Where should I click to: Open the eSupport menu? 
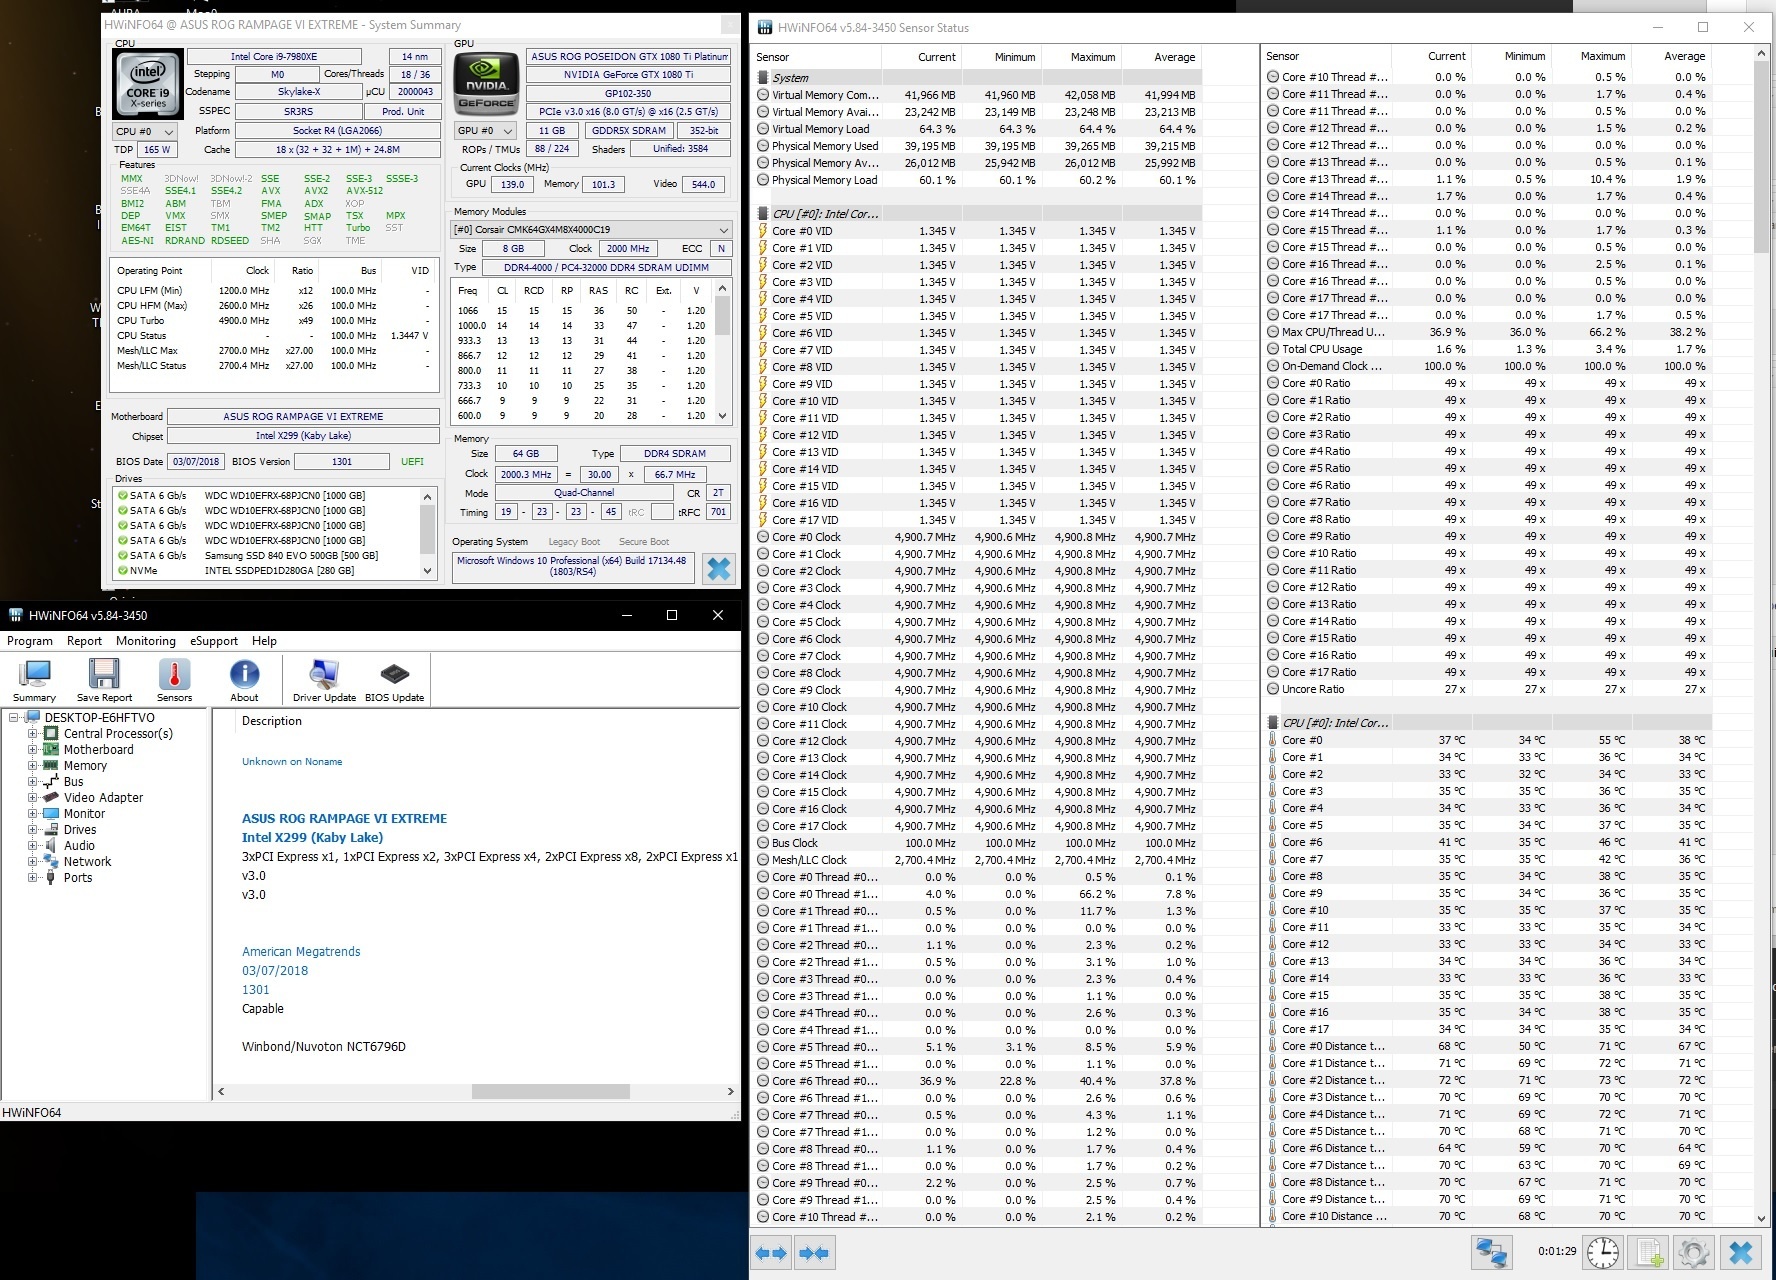click(x=214, y=641)
